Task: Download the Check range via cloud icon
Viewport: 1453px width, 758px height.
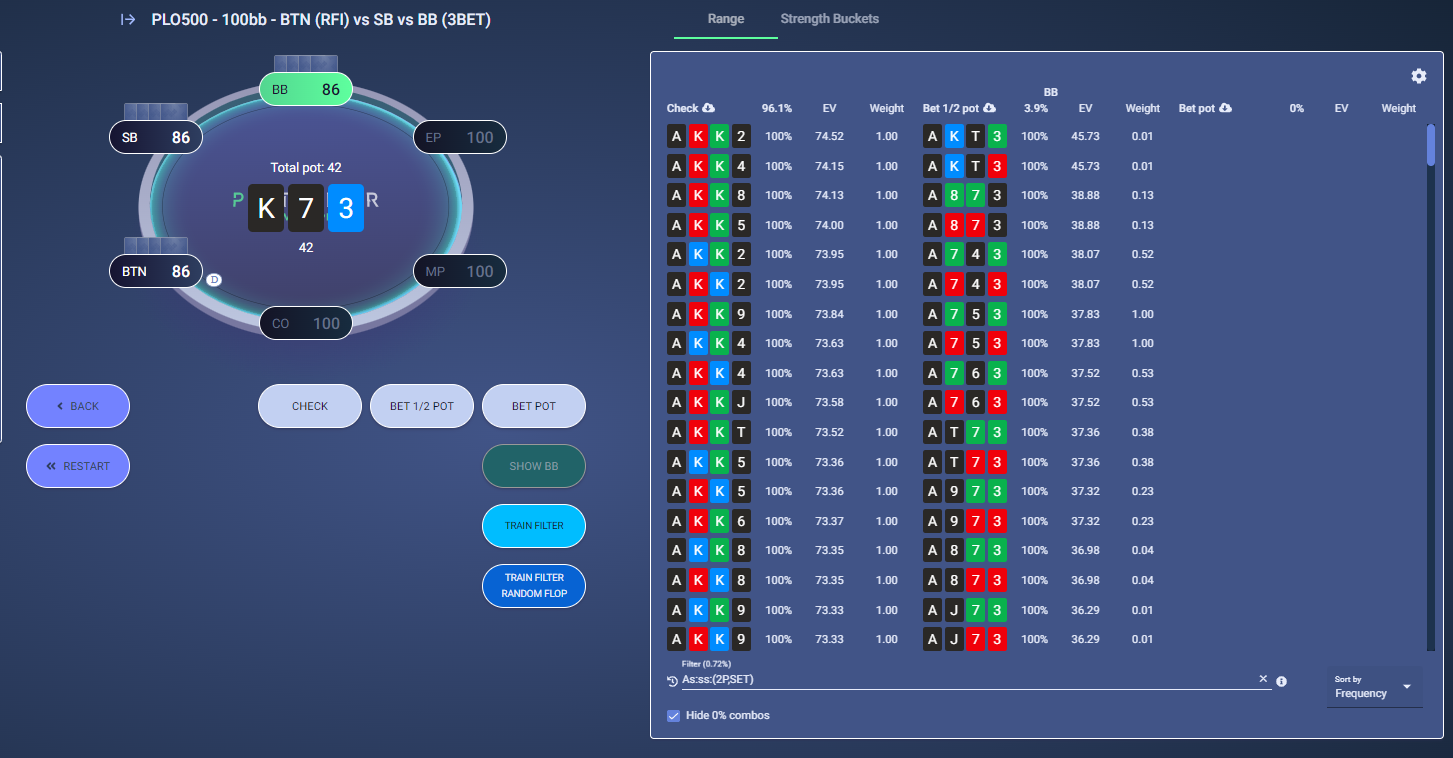Action: point(709,108)
